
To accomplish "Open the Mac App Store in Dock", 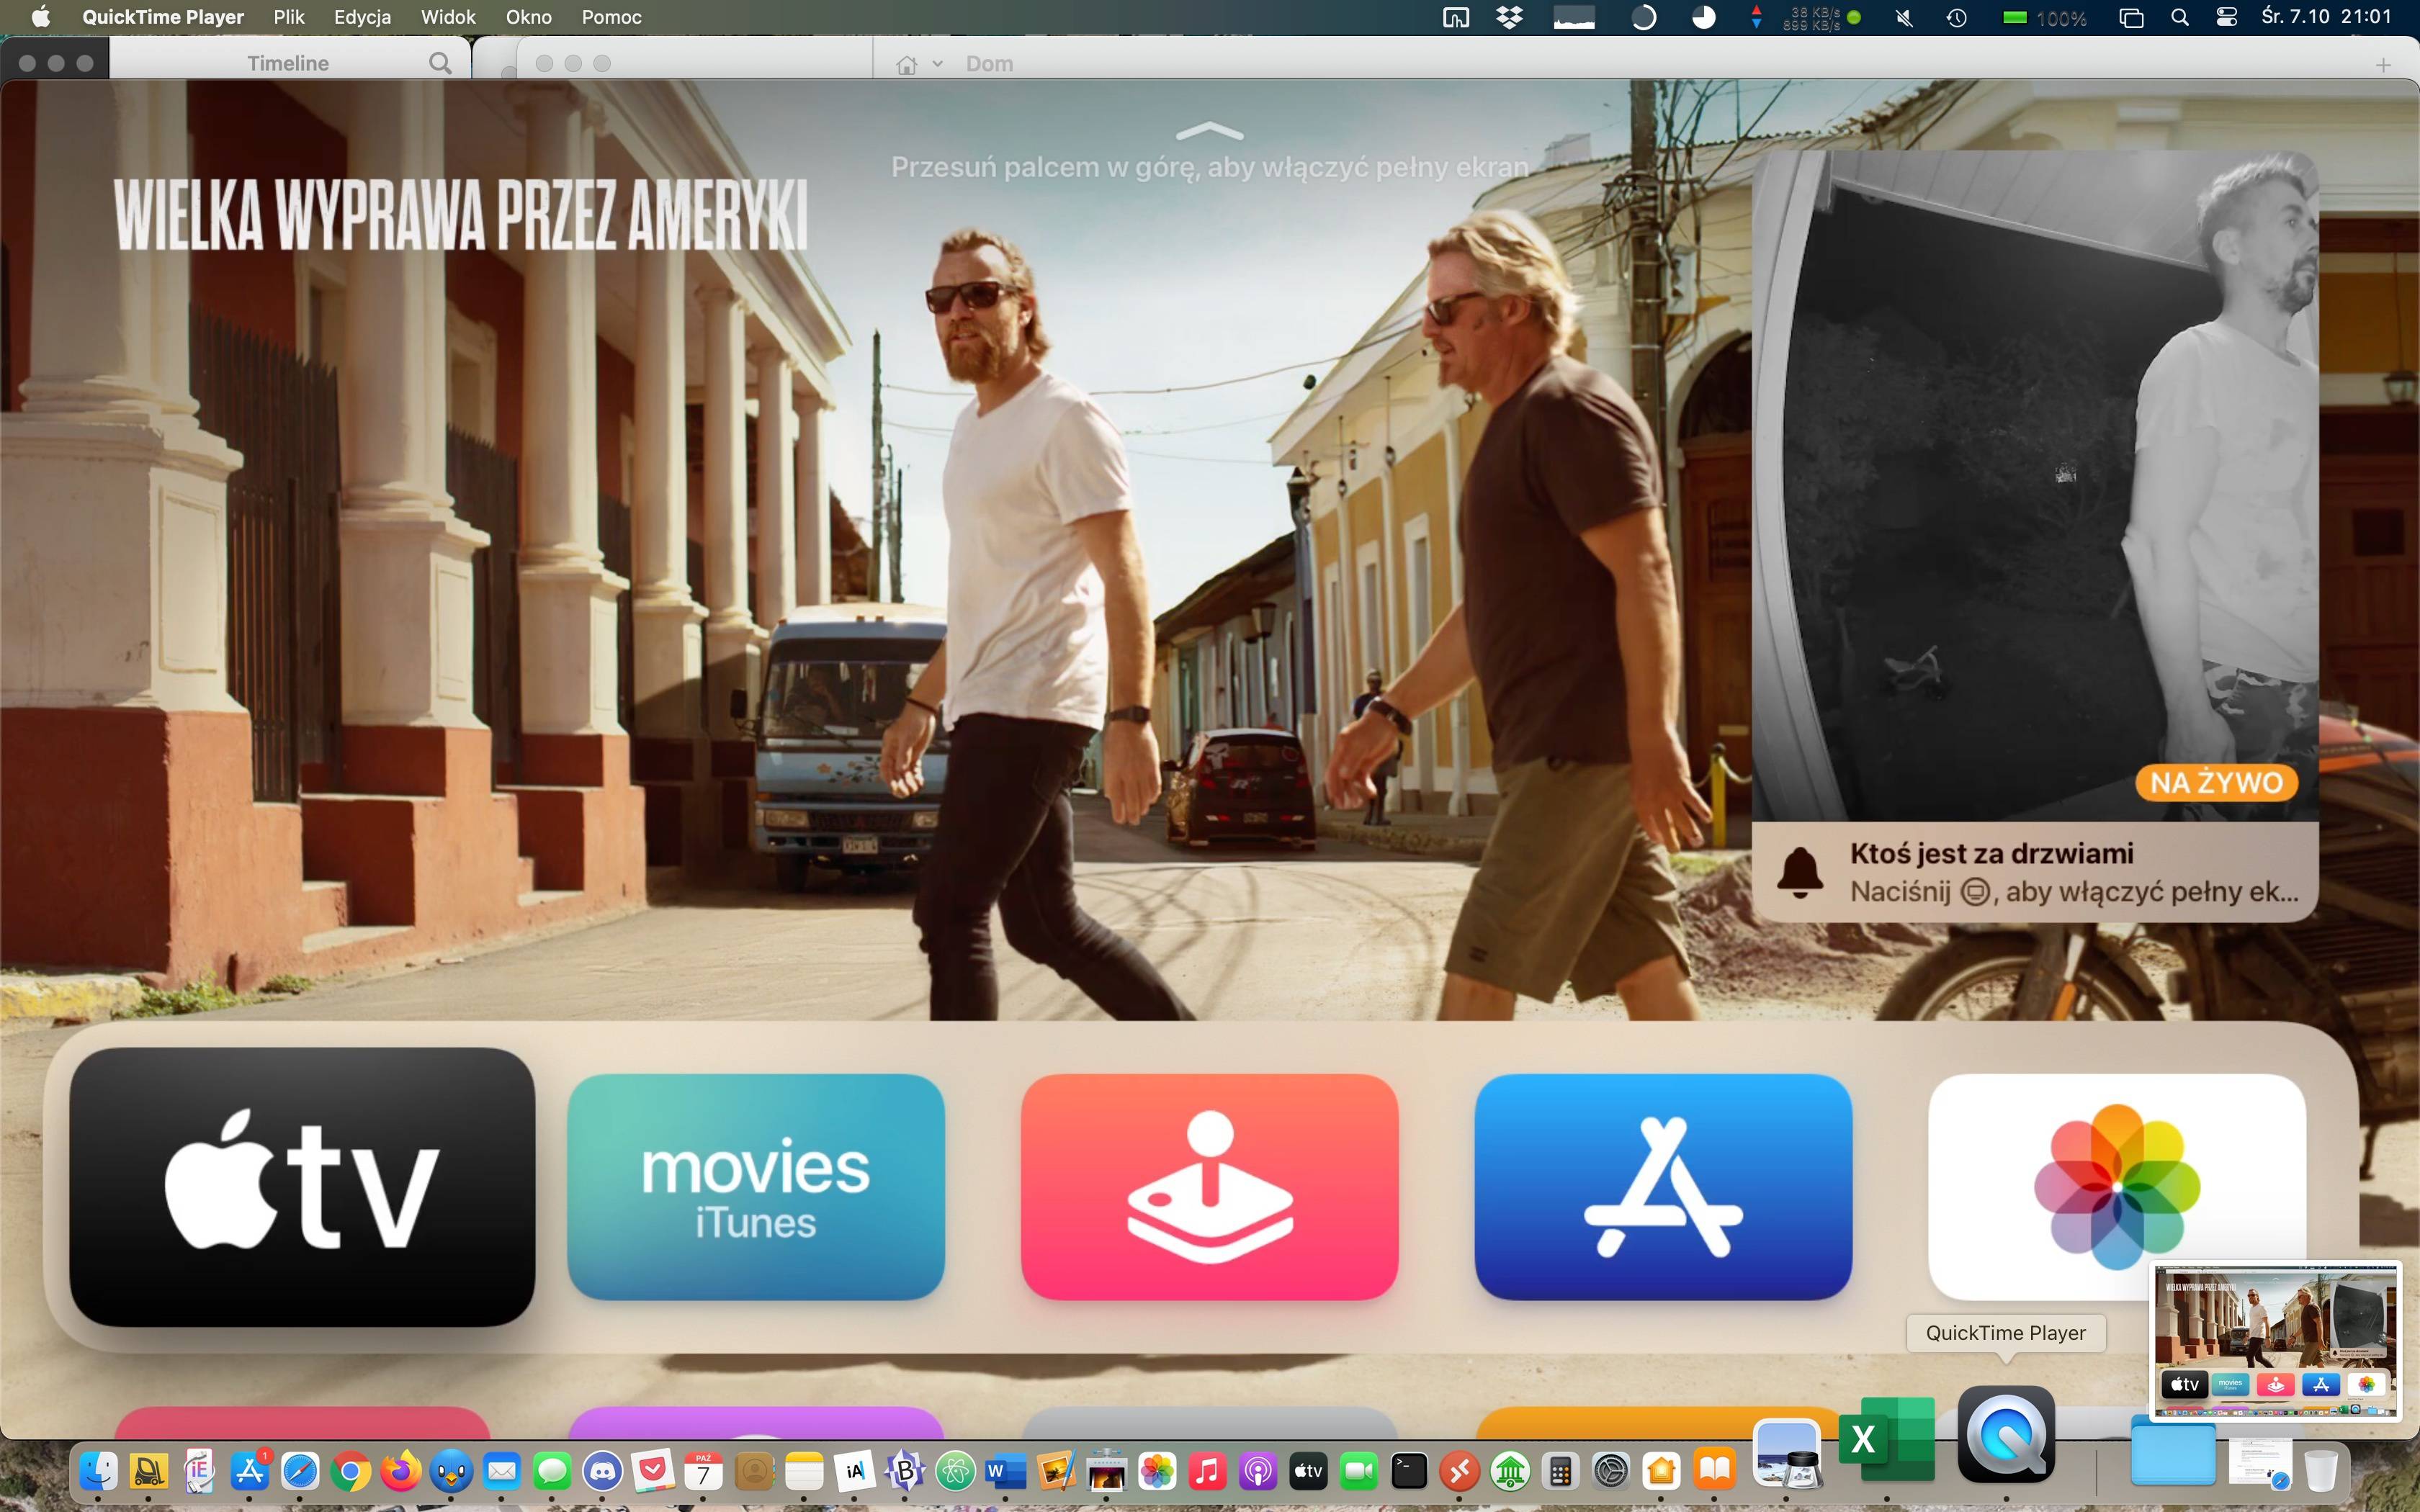I will point(250,1470).
